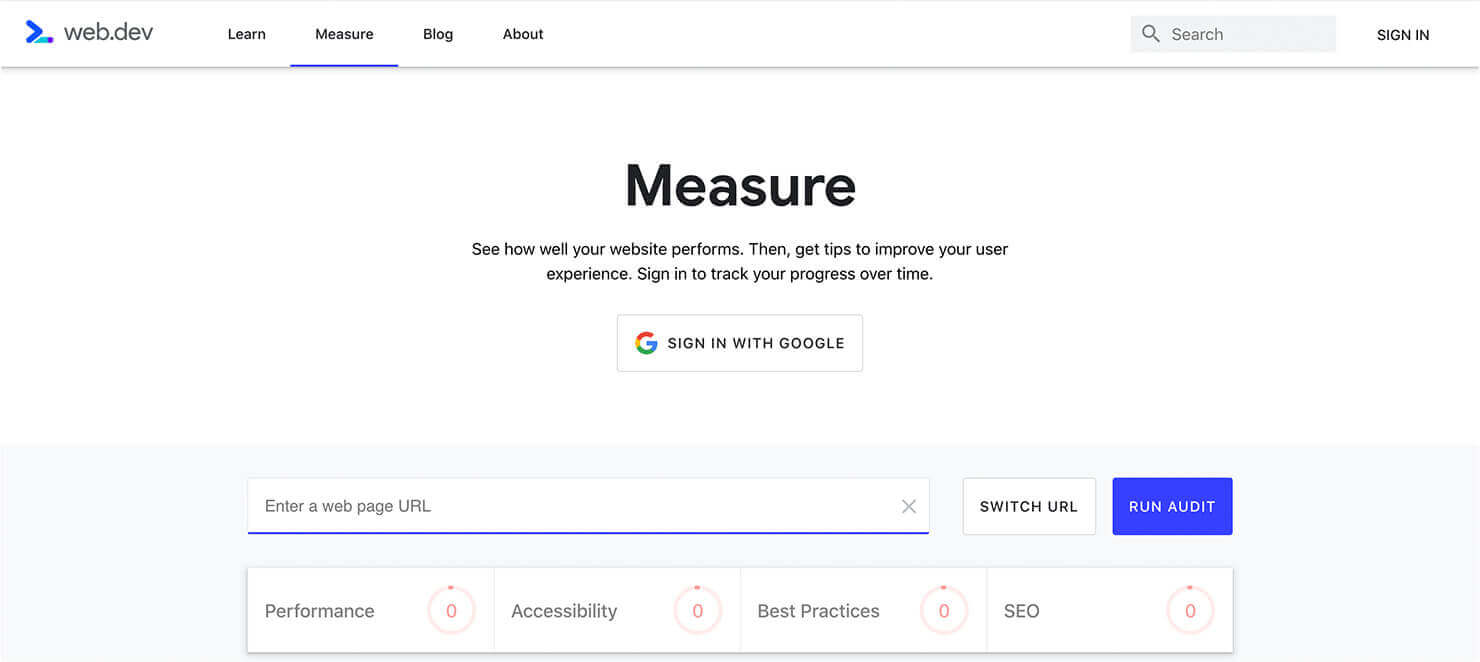The width and height of the screenshot is (1480, 662).
Task: Select the Performance category label
Action: click(x=320, y=611)
